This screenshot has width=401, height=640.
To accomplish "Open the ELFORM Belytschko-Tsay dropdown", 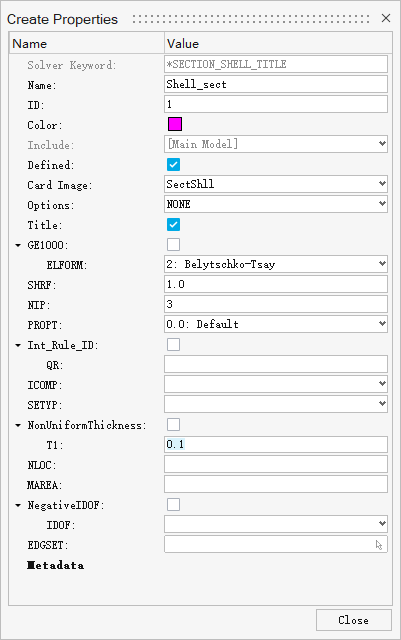I will (x=276, y=264).
